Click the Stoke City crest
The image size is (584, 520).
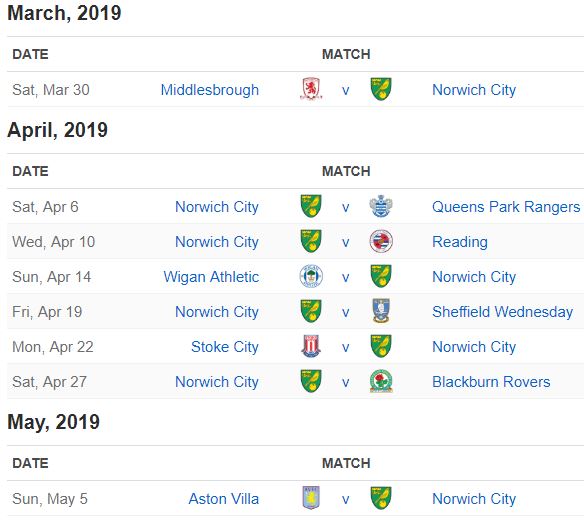pos(311,346)
